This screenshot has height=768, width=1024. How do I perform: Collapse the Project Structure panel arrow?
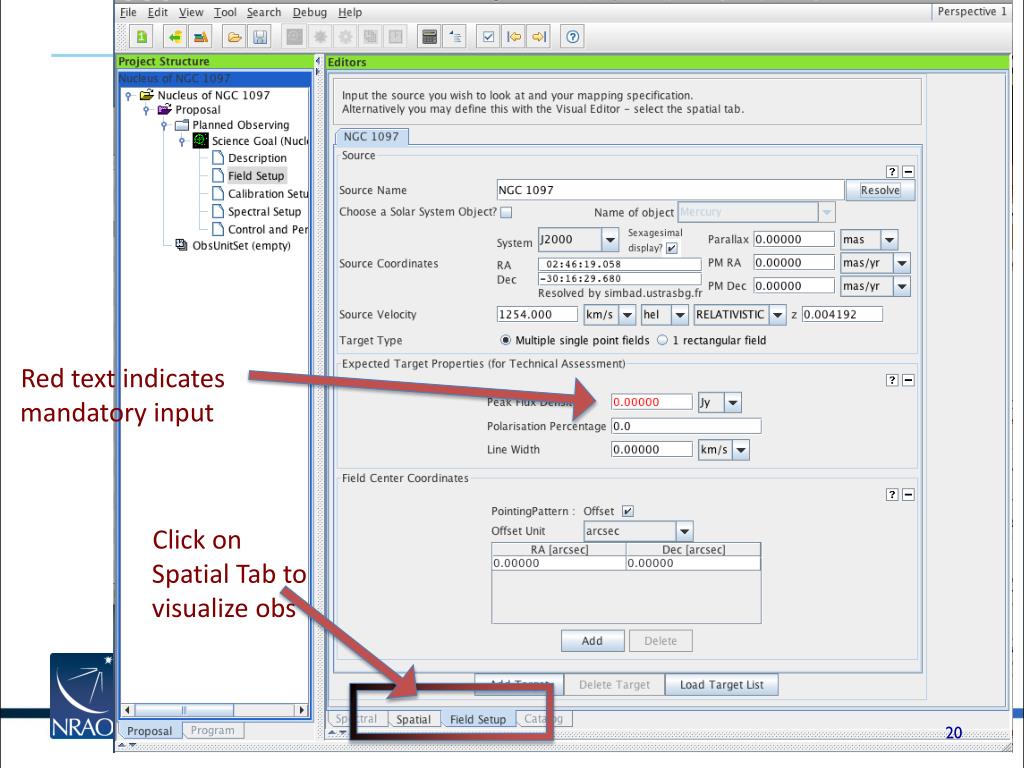point(318,60)
